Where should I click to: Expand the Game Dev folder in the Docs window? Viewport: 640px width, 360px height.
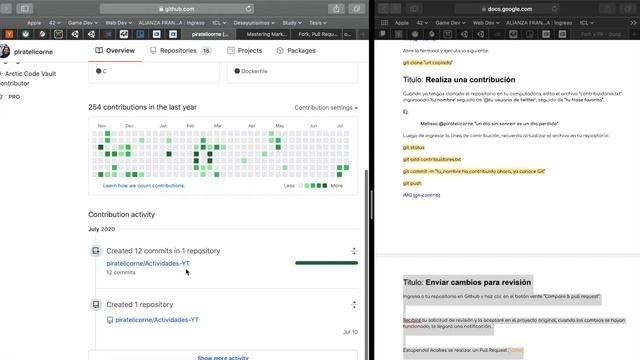tap(450, 23)
